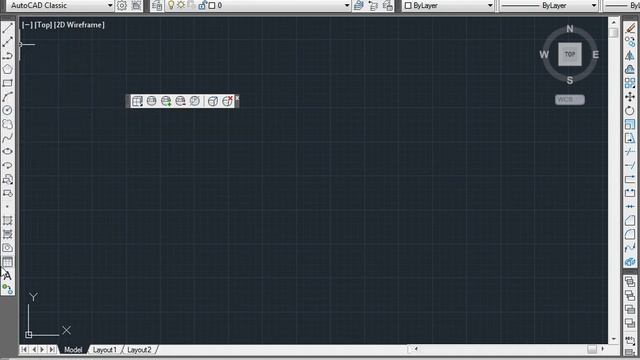The image size is (640, 360).
Task: Click Make Object's Layer Current icon
Action: 359,6
